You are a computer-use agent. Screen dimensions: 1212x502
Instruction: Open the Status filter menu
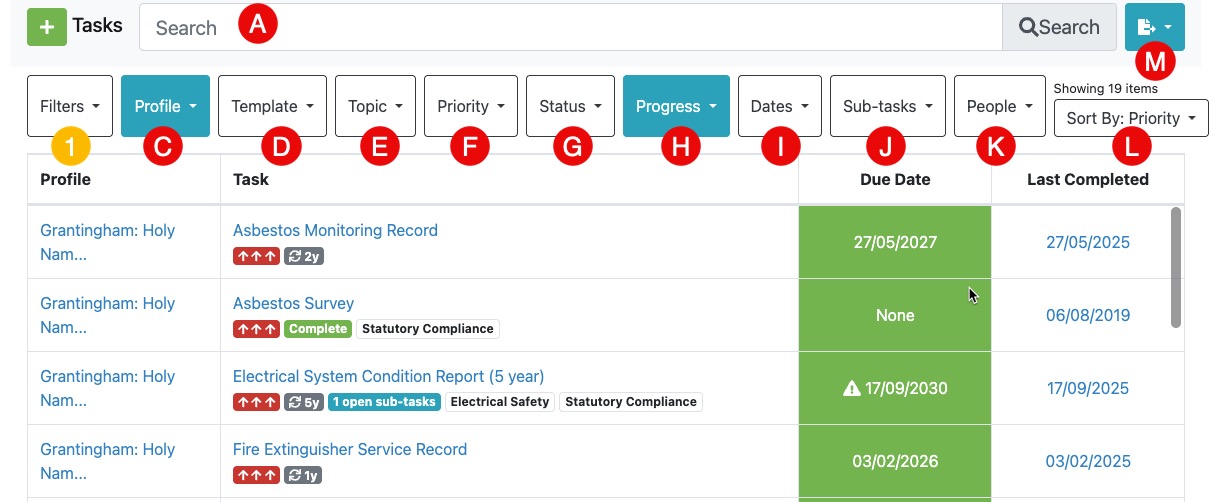[570, 106]
